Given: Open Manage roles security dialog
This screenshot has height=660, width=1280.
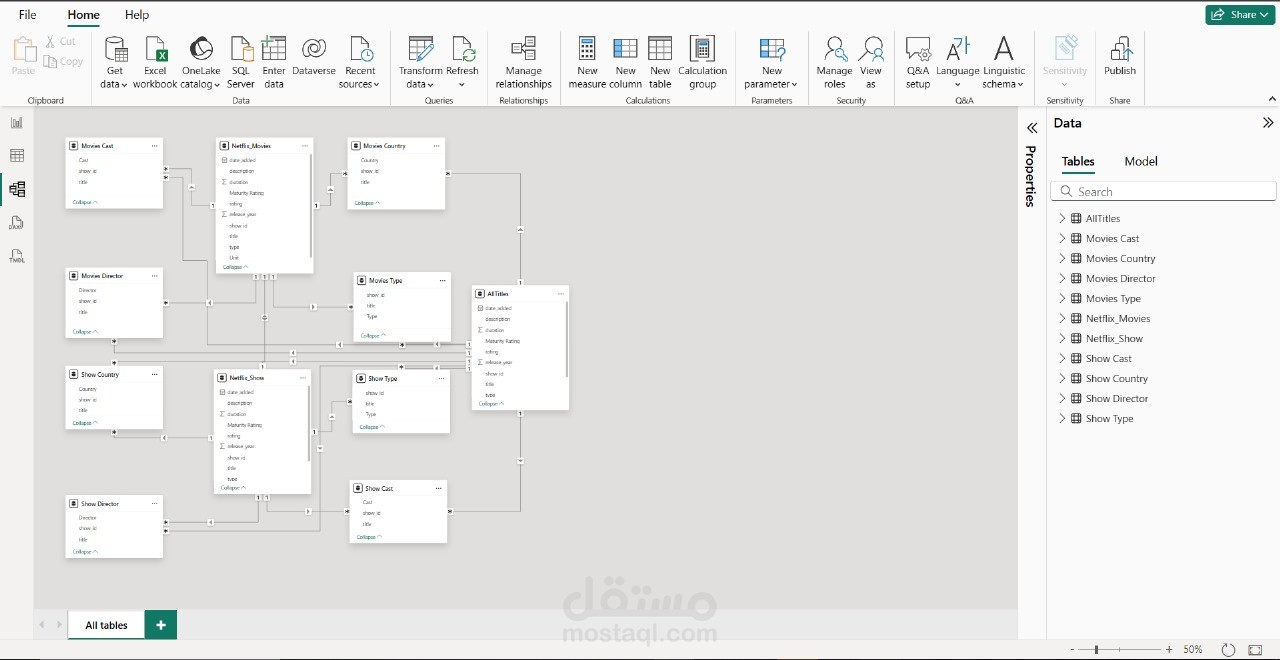Looking at the screenshot, I should [834, 62].
